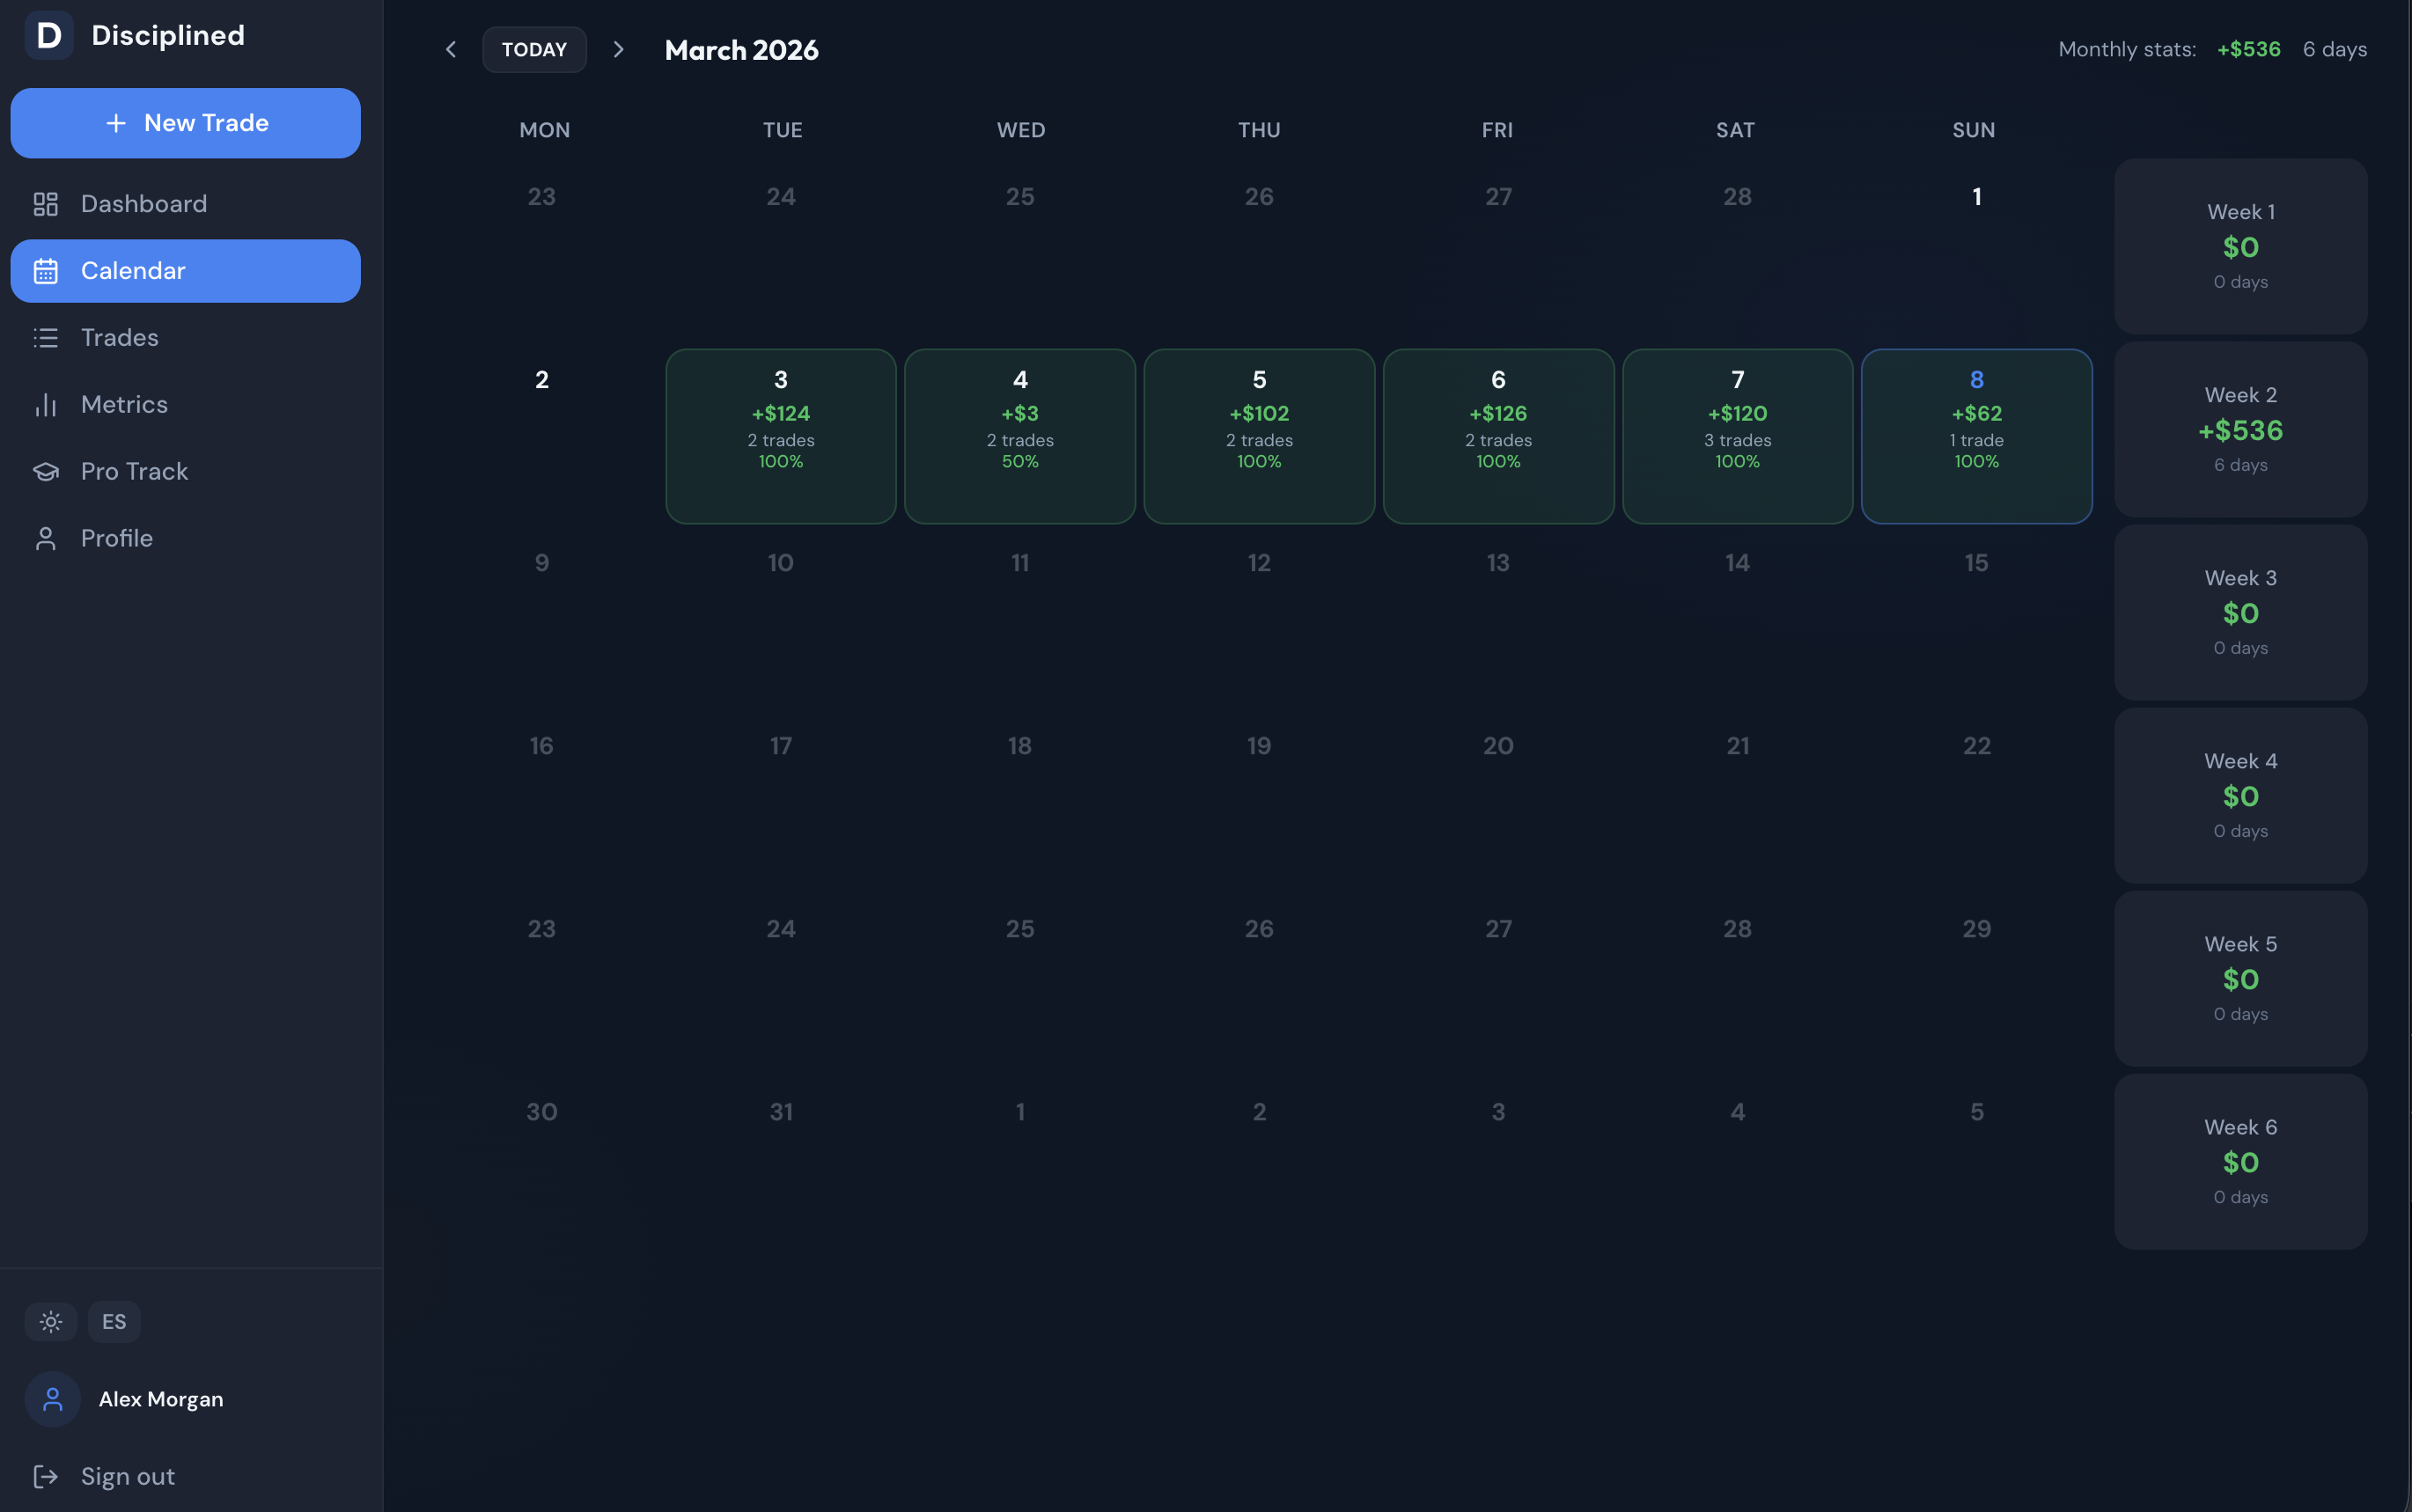Click the New Trade button
The height and width of the screenshot is (1512, 2412).
click(185, 122)
